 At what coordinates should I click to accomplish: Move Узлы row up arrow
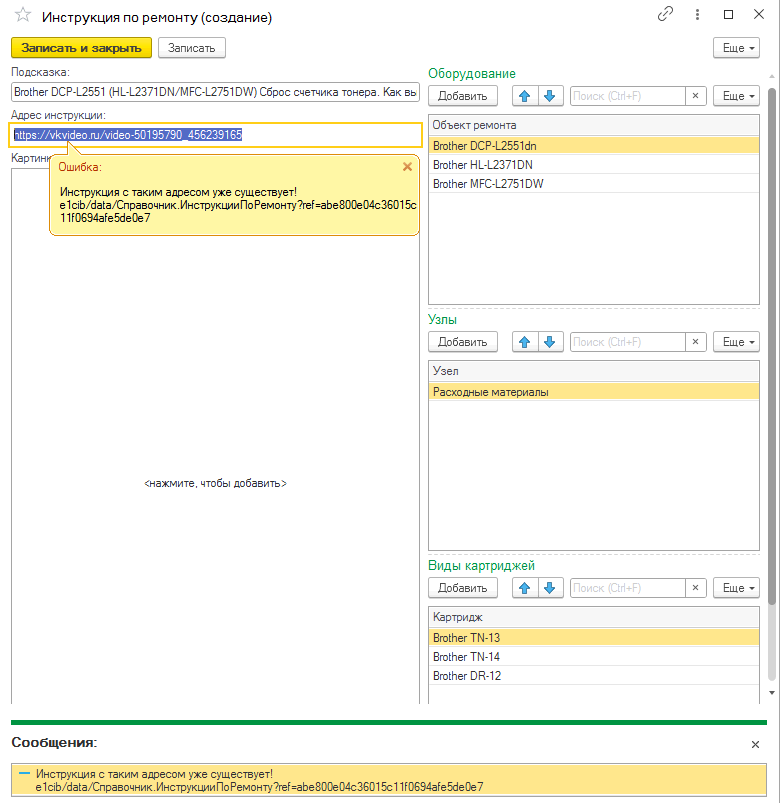tap(525, 342)
